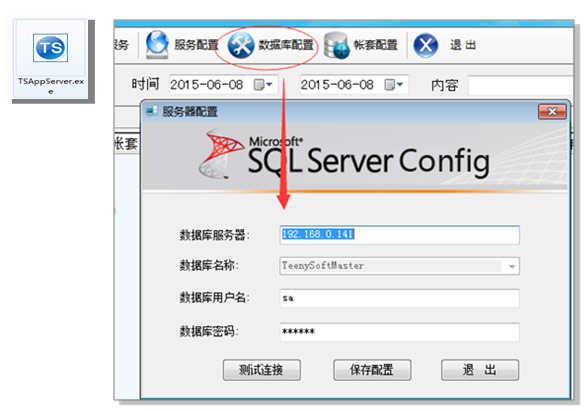Click the 数据库用户名 field containing sa

point(399,298)
